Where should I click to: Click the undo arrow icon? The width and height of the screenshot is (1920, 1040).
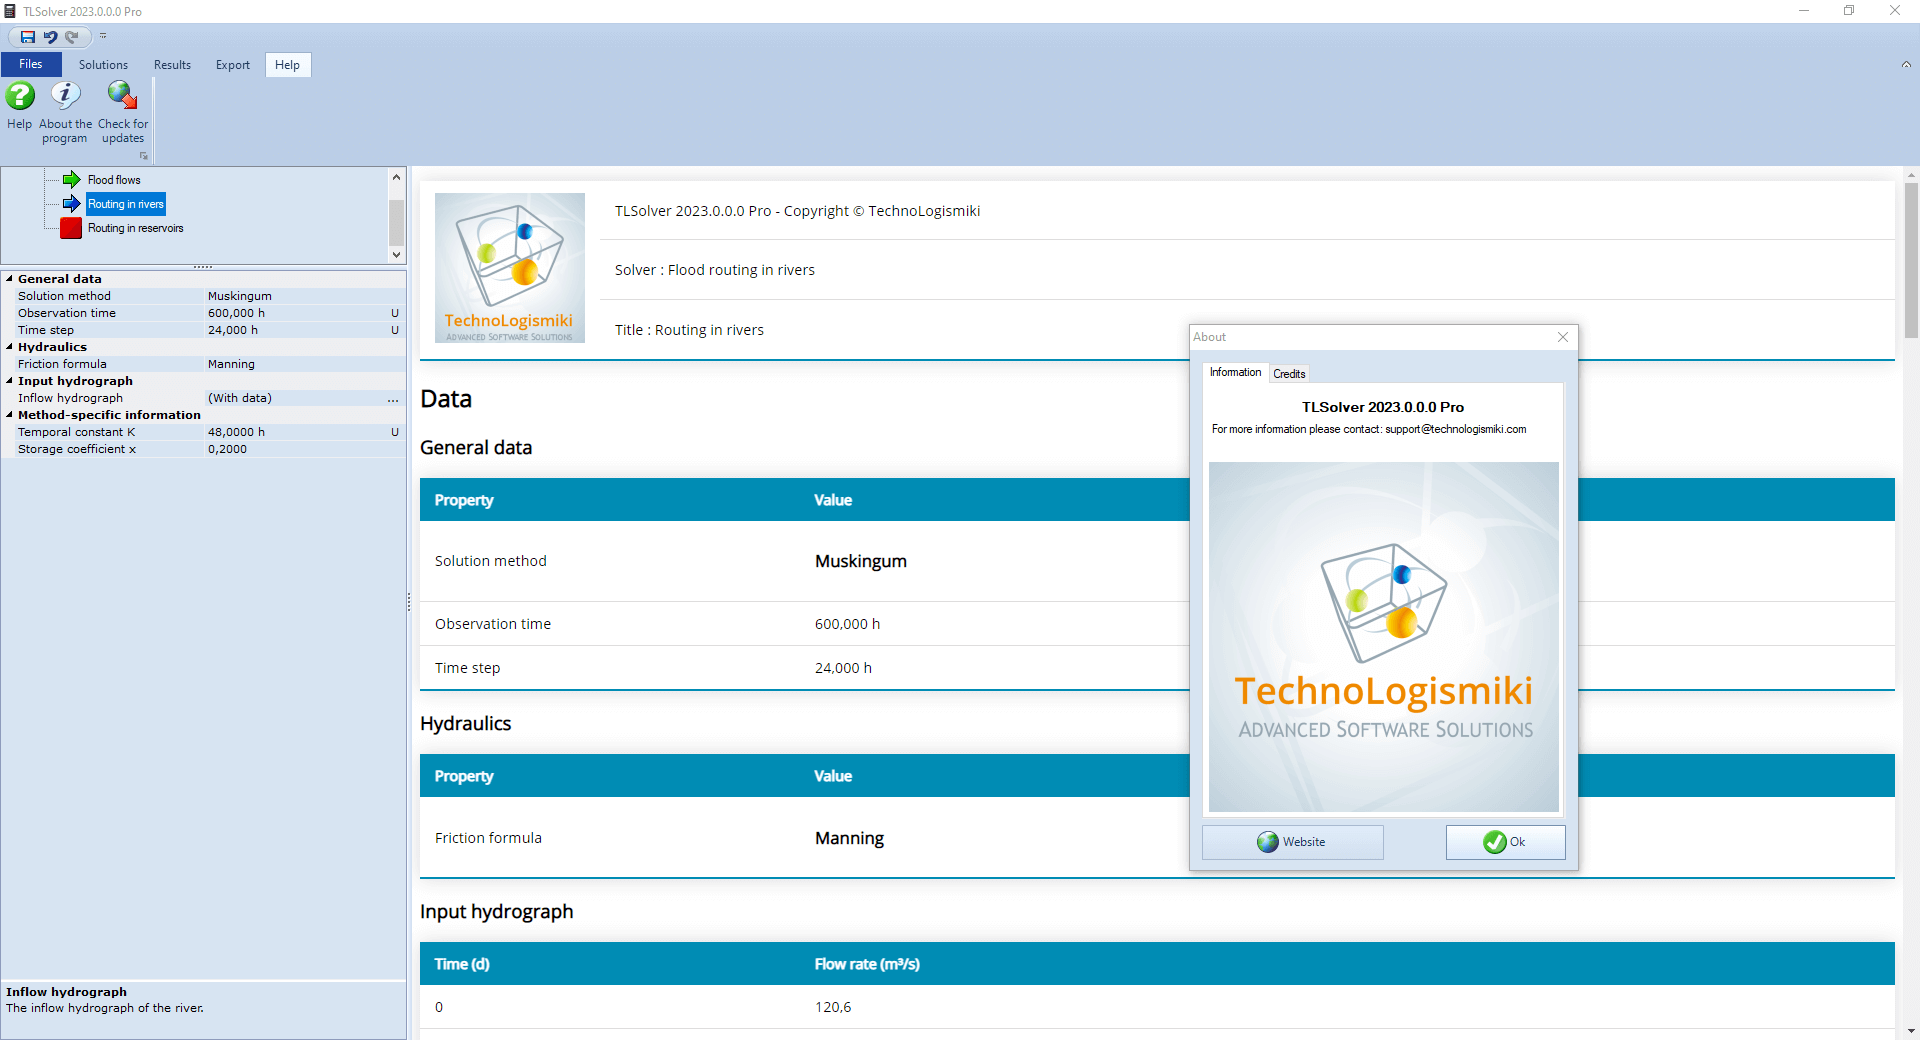click(50, 37)
